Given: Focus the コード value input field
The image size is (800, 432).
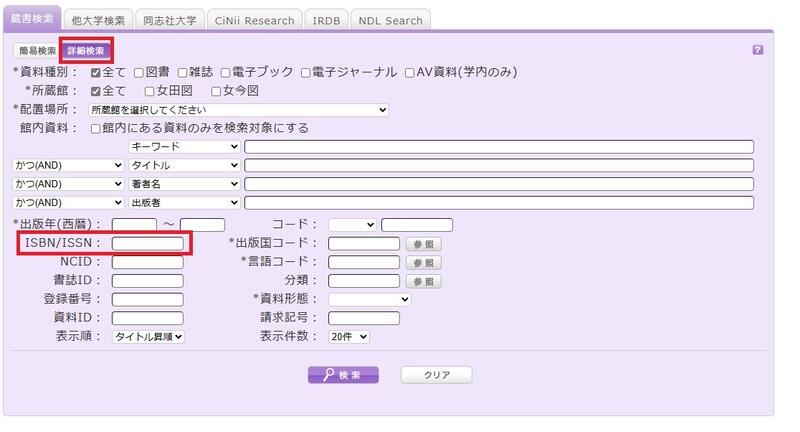Looking at the screenshot, I should (417, 224).
